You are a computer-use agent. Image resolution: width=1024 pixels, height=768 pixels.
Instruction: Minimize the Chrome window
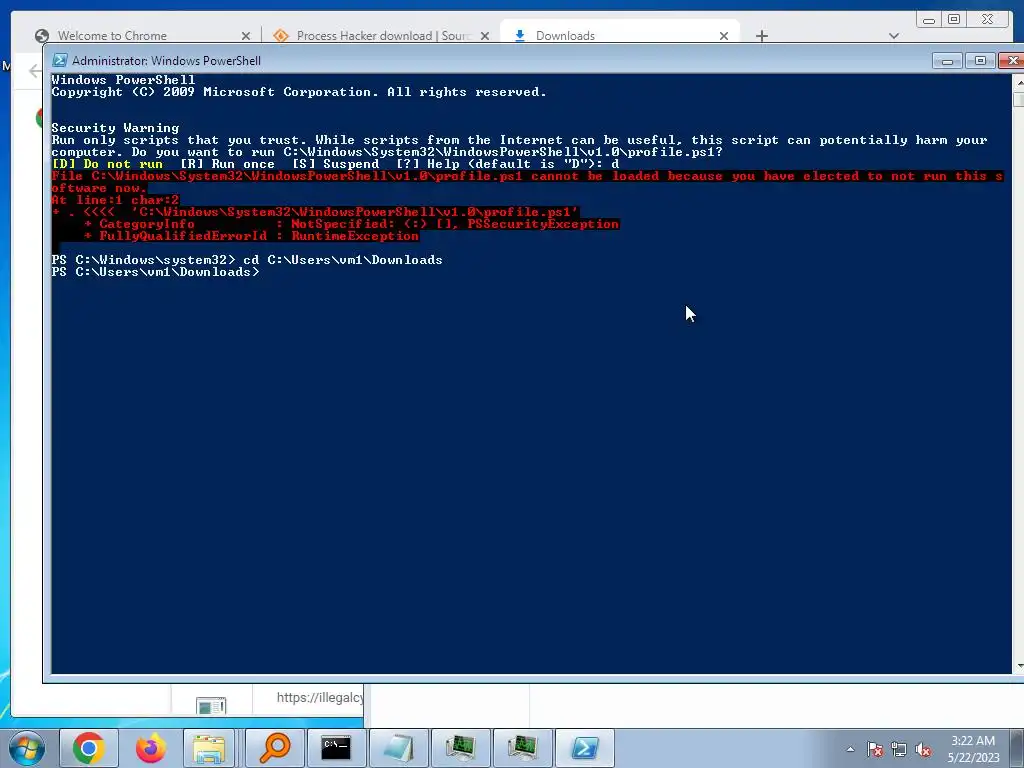(x=929, y=20)
